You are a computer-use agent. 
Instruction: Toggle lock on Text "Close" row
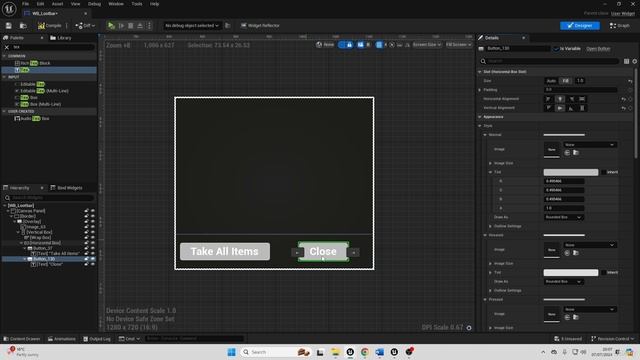pyautogui.click(x=87, y=264)
